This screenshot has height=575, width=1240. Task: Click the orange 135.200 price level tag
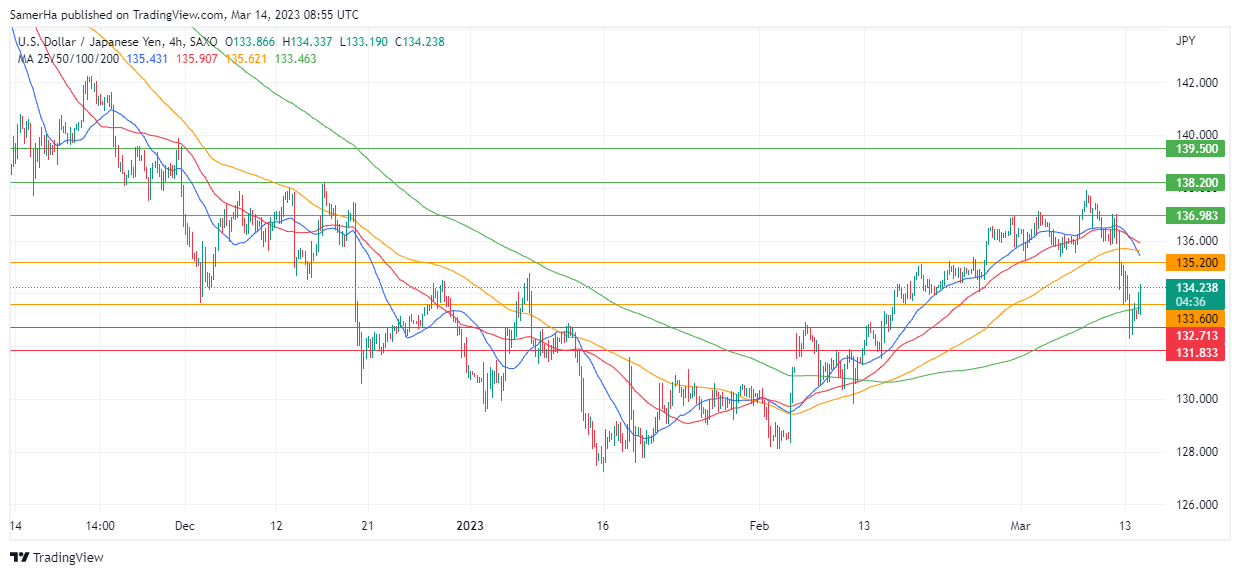1194,263
